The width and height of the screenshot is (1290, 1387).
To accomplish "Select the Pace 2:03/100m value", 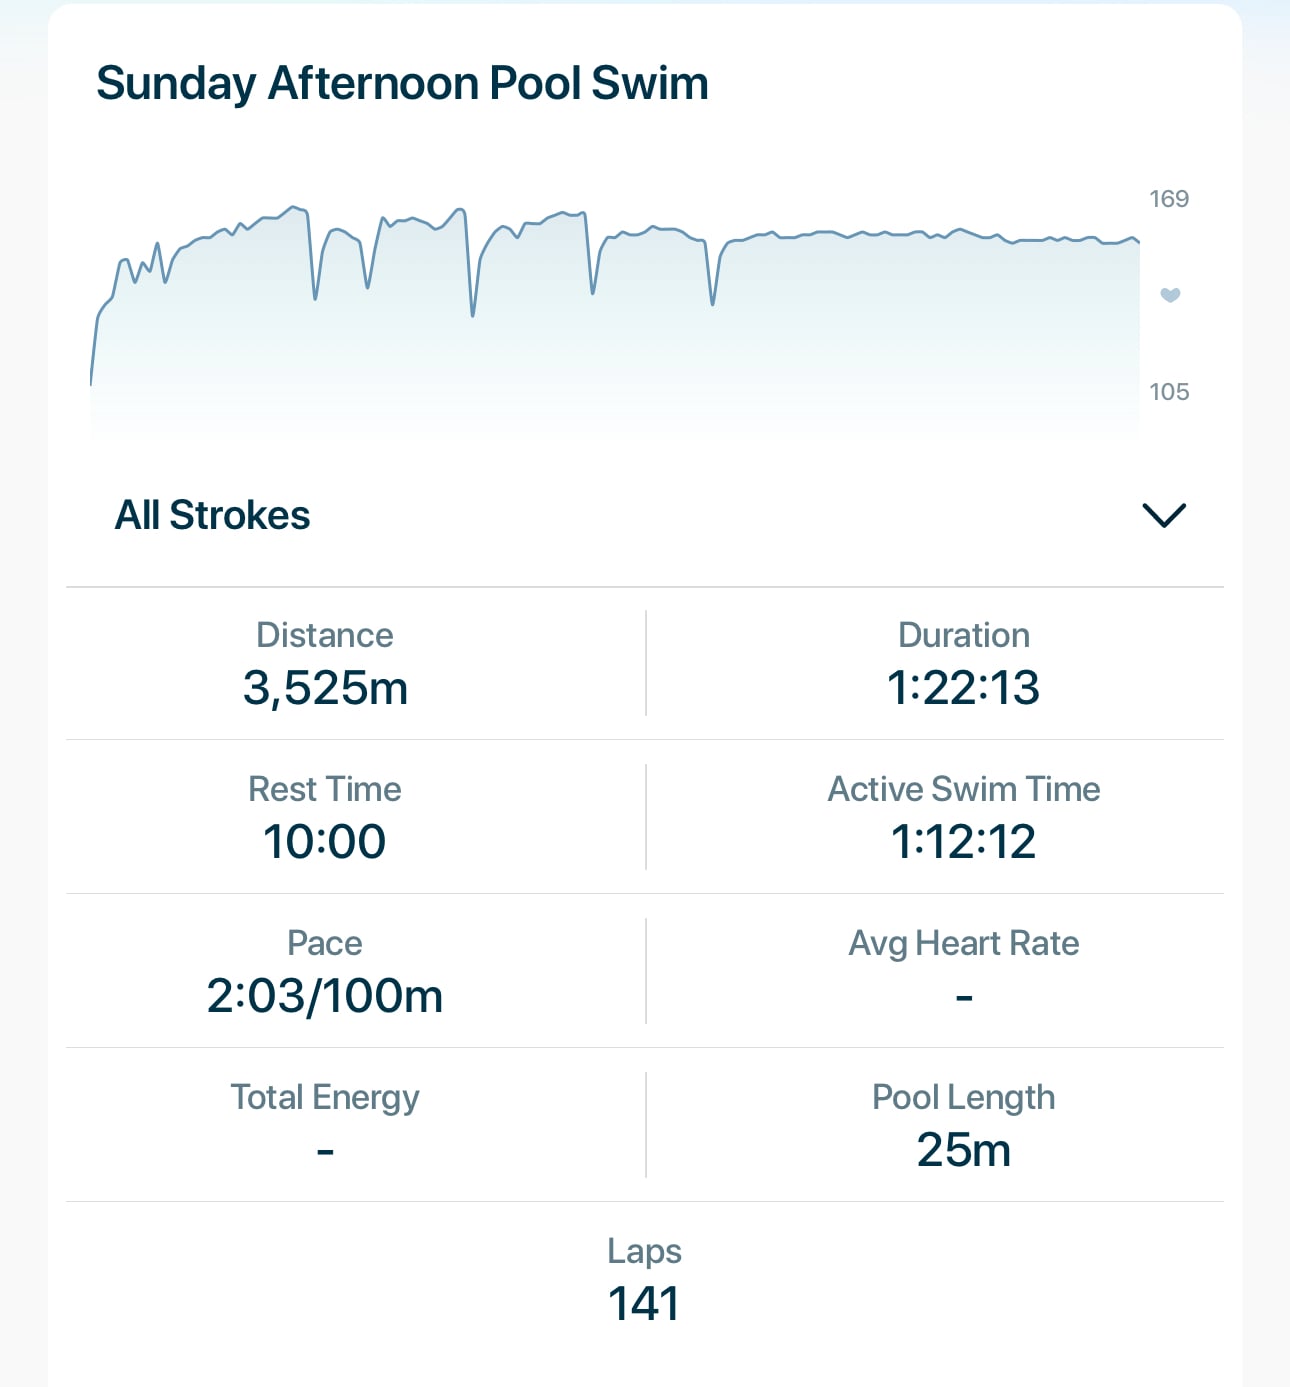I will (325, 996).
